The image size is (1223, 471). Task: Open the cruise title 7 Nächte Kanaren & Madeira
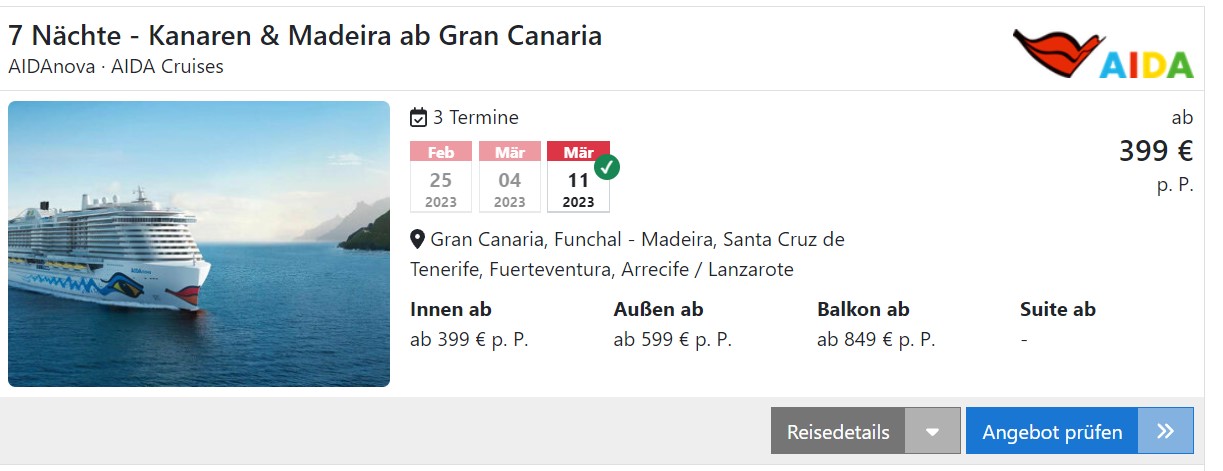pyautogui.click(x=305, y=37)
